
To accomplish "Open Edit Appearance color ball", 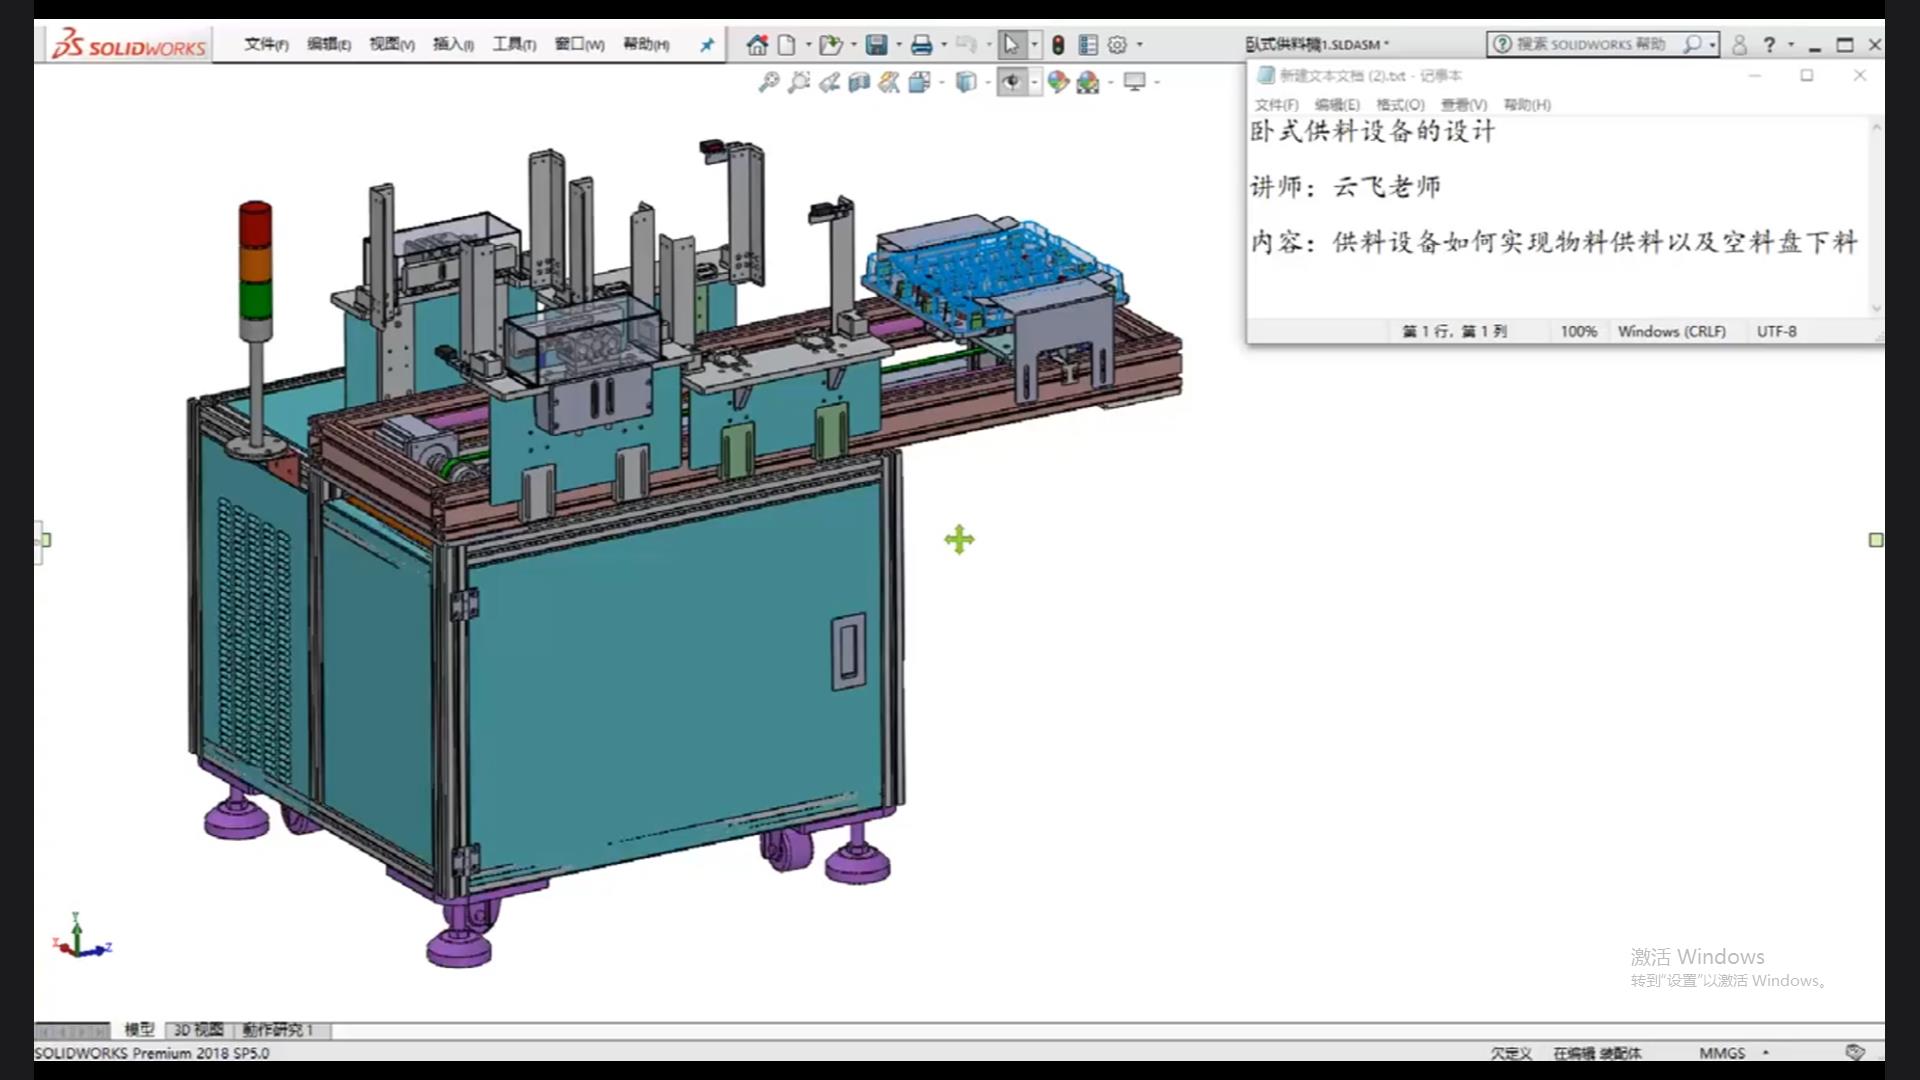I will (x=1058, y=82).
